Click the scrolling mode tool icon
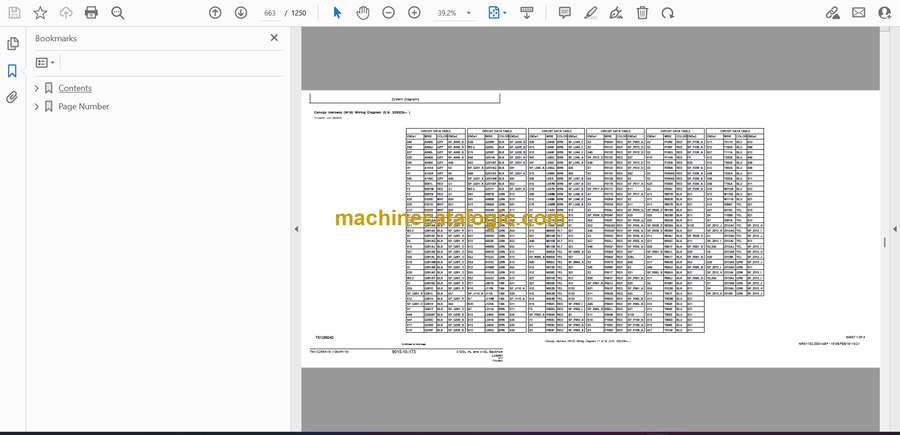900x435 pixels. click(526, 13)
